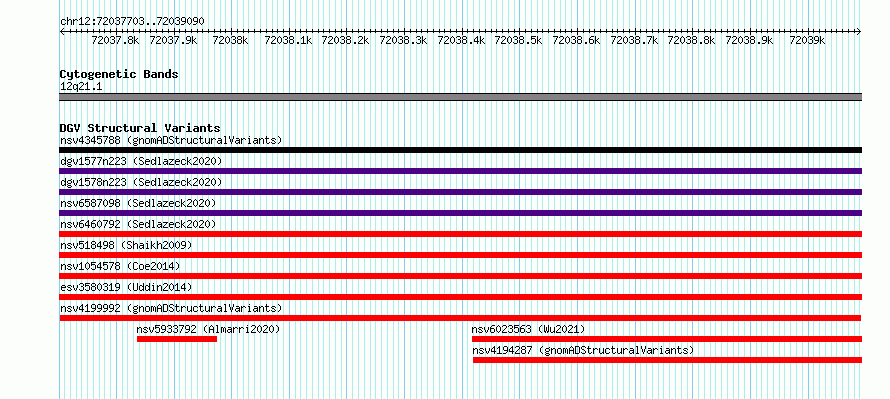890x399 pixels.
Task: Select the Cytogenetic Bands track title
Action: (119, 74)
